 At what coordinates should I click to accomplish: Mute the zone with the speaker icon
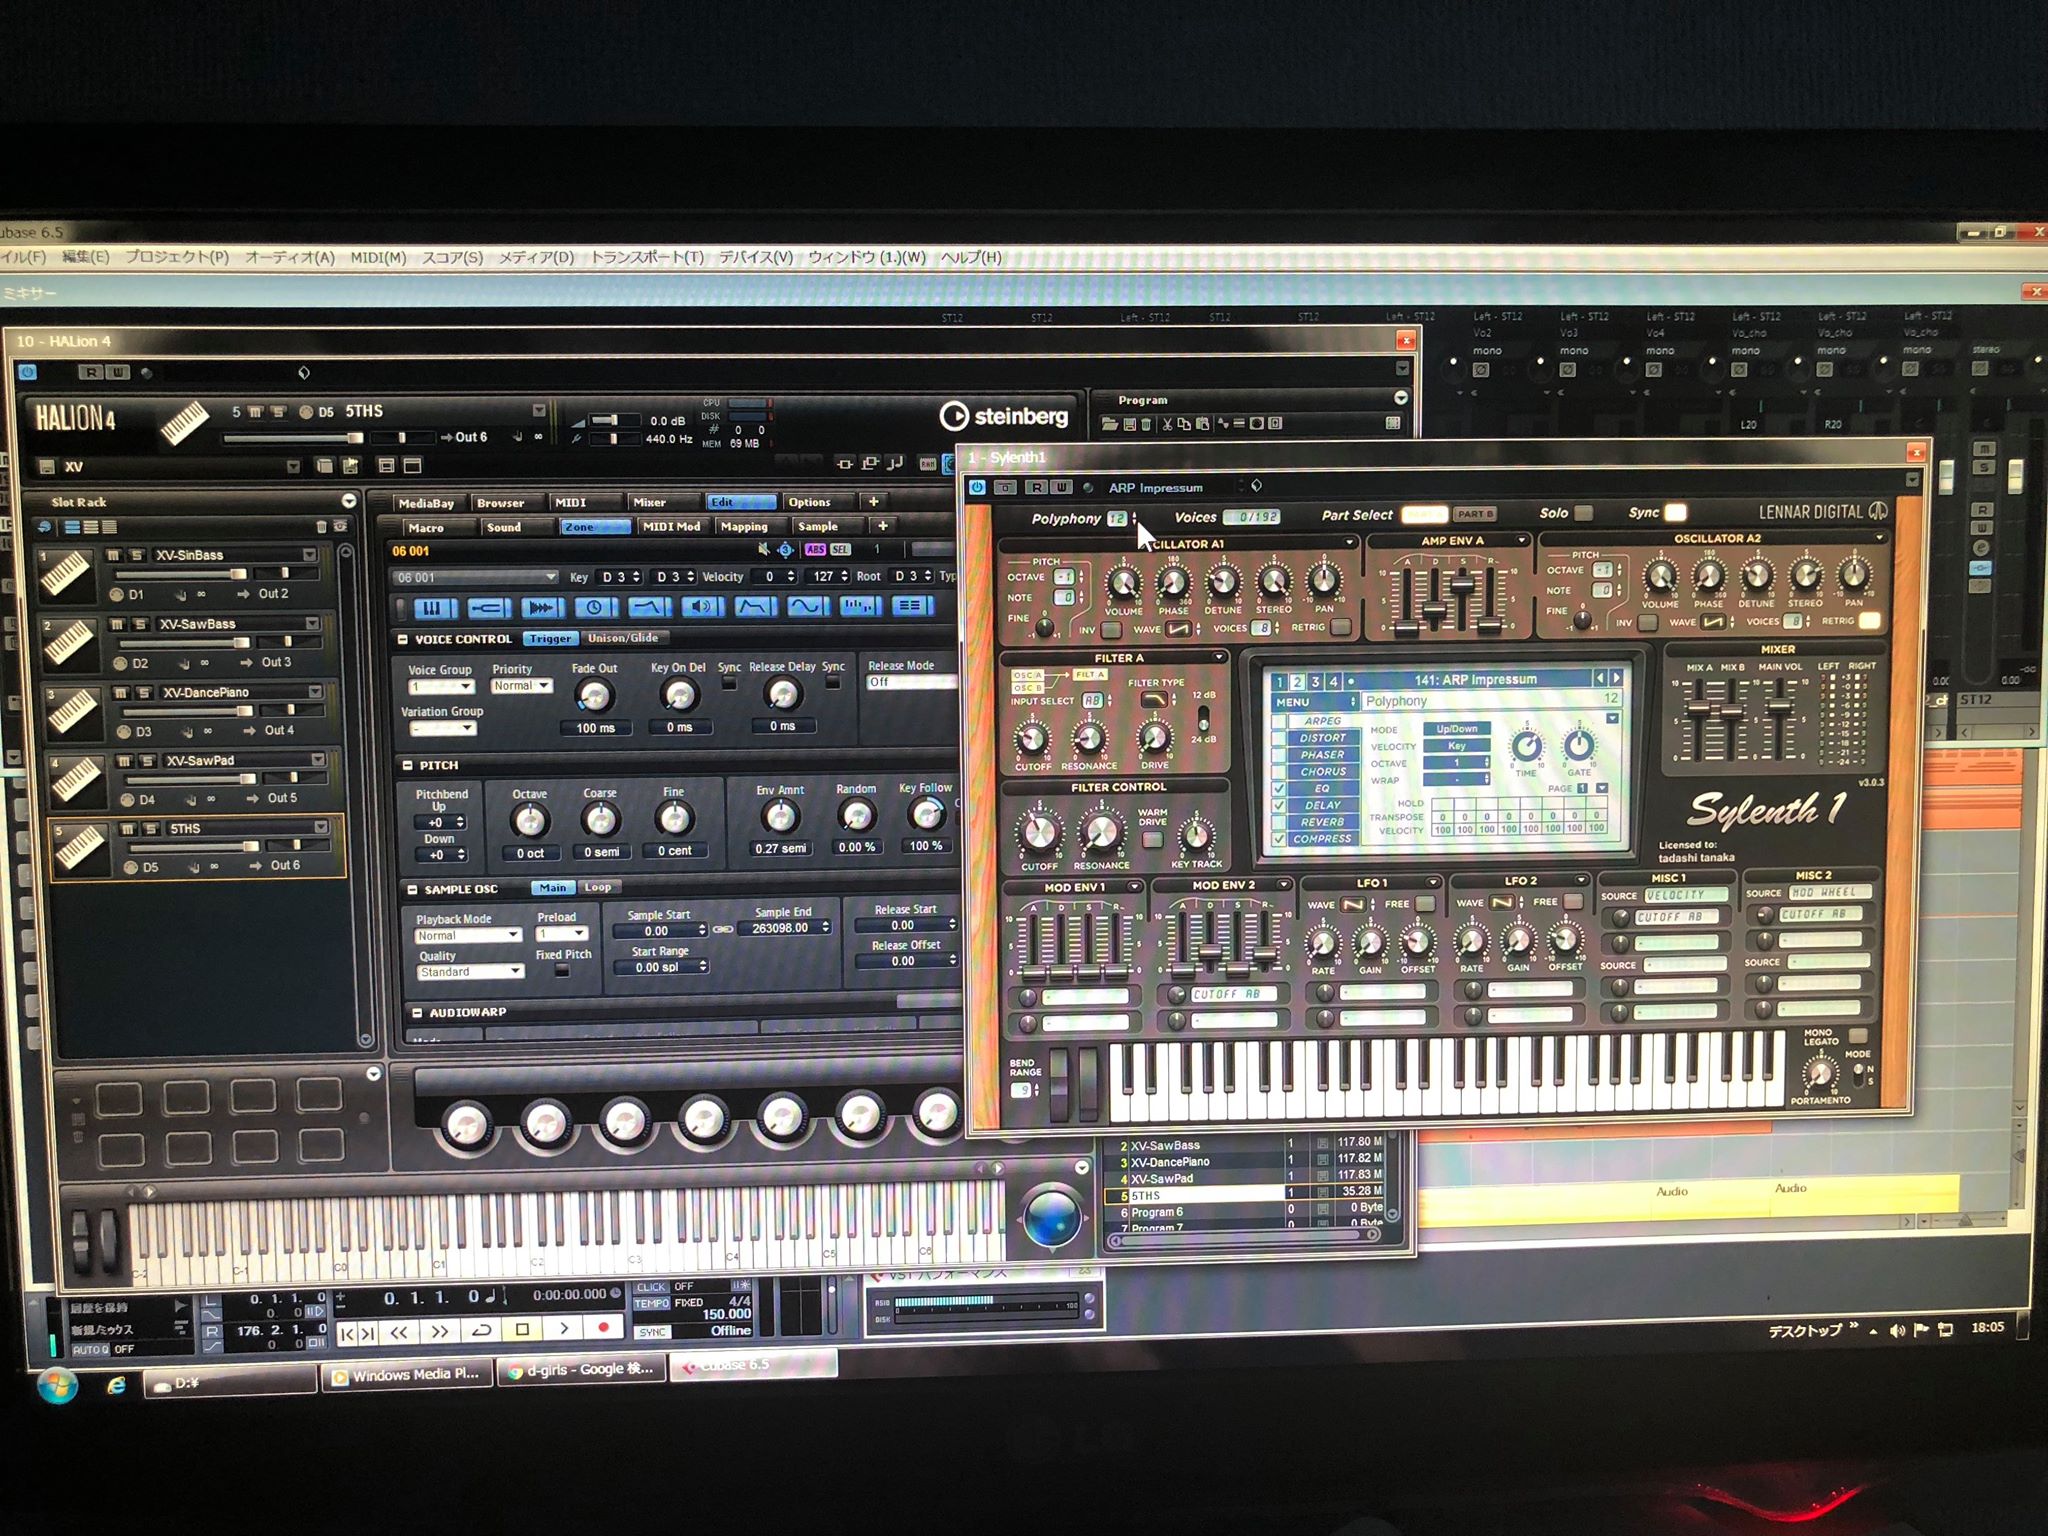(764, 550)
